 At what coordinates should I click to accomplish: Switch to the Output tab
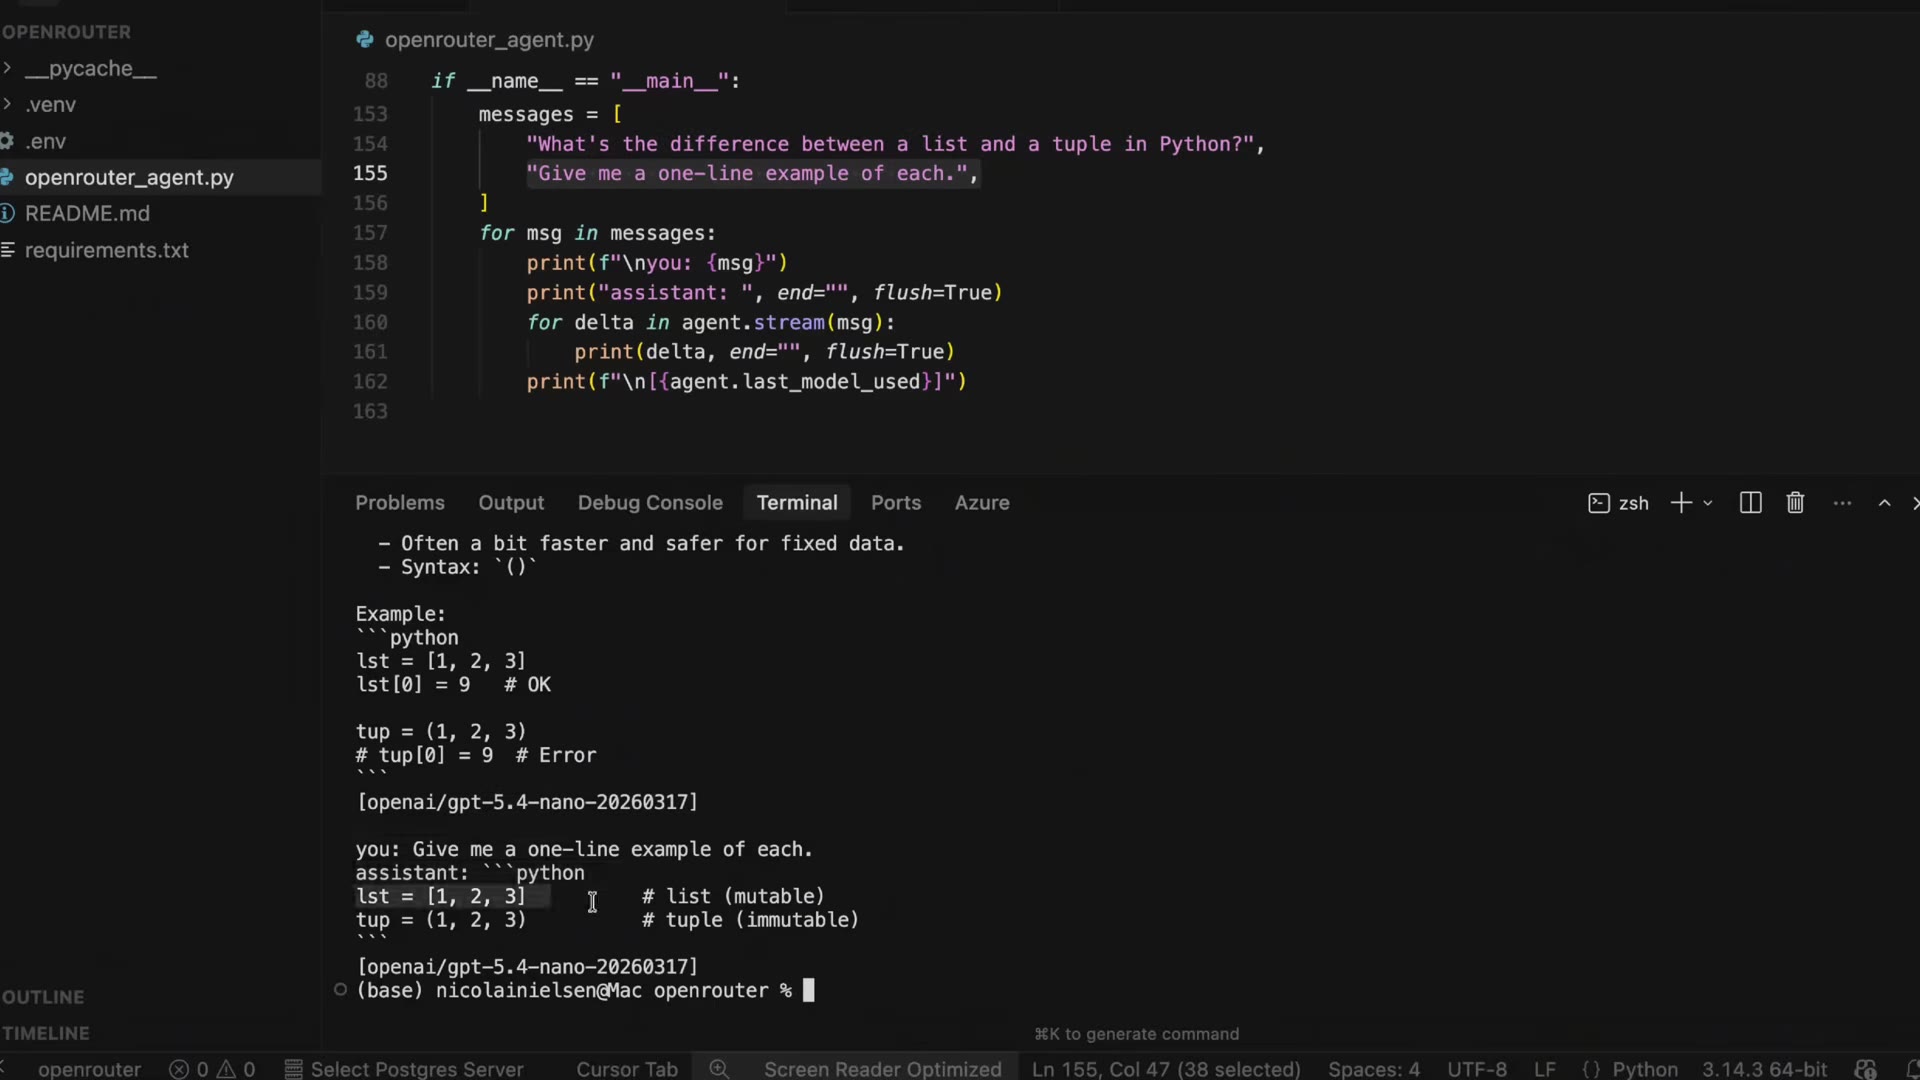pyautogui.click(x=511, y=503)
